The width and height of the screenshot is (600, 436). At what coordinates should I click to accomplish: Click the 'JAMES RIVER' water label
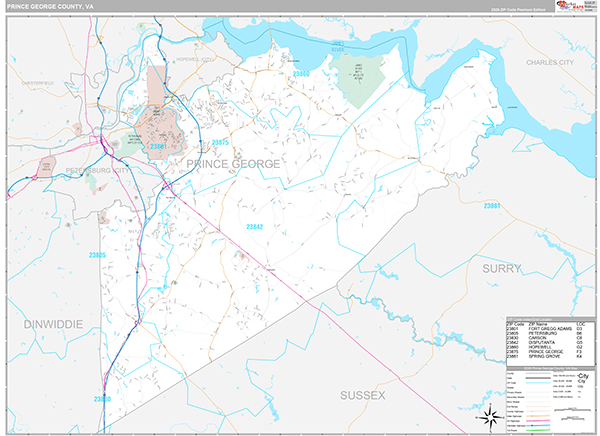(x=338, y=46)
